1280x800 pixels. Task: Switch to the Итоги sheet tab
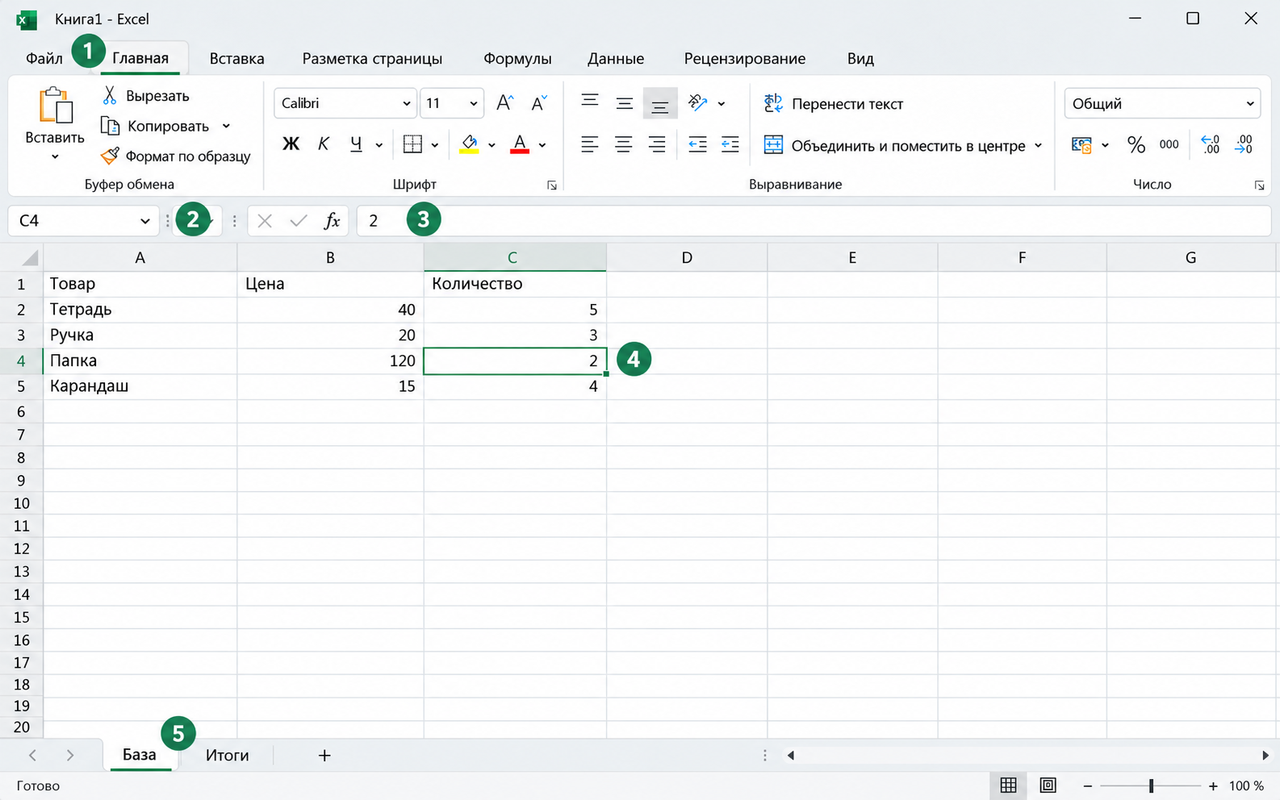click(x=227, y=755)
